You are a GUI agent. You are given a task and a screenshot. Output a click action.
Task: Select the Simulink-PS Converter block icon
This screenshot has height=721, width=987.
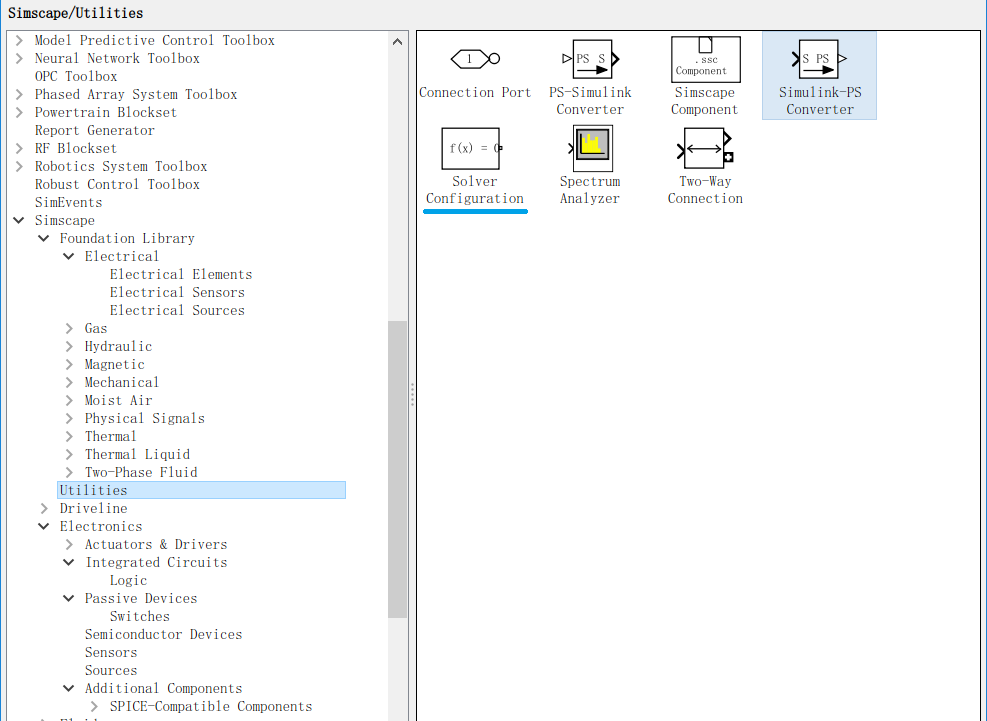tap(819, 59)
